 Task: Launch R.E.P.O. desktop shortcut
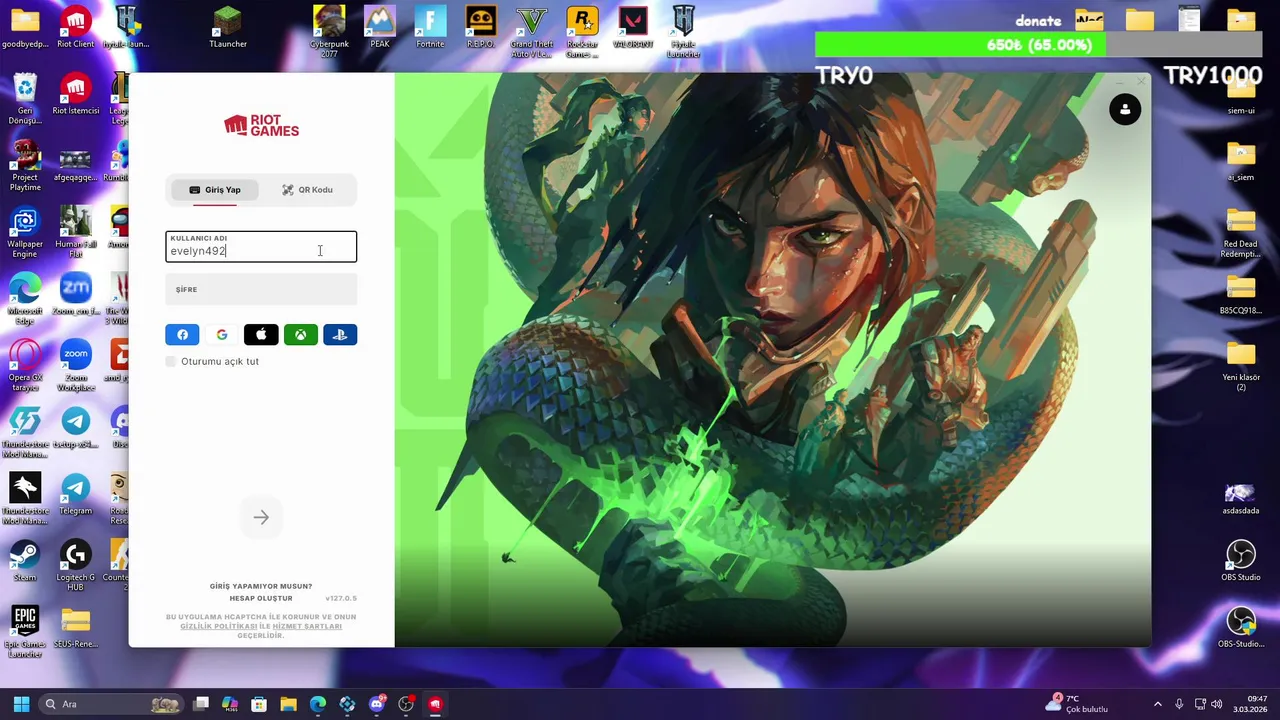click(481, 27)
